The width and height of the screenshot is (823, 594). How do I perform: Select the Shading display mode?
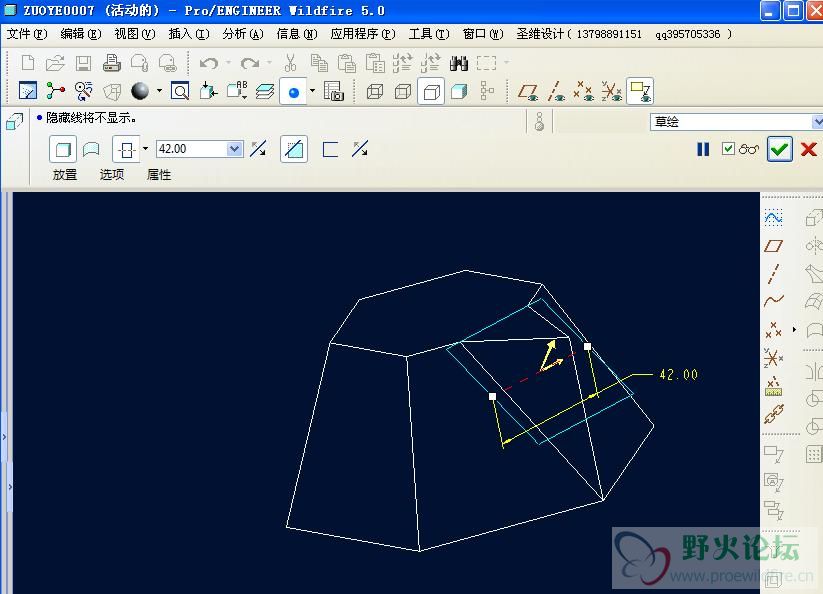tap(459, 91)
